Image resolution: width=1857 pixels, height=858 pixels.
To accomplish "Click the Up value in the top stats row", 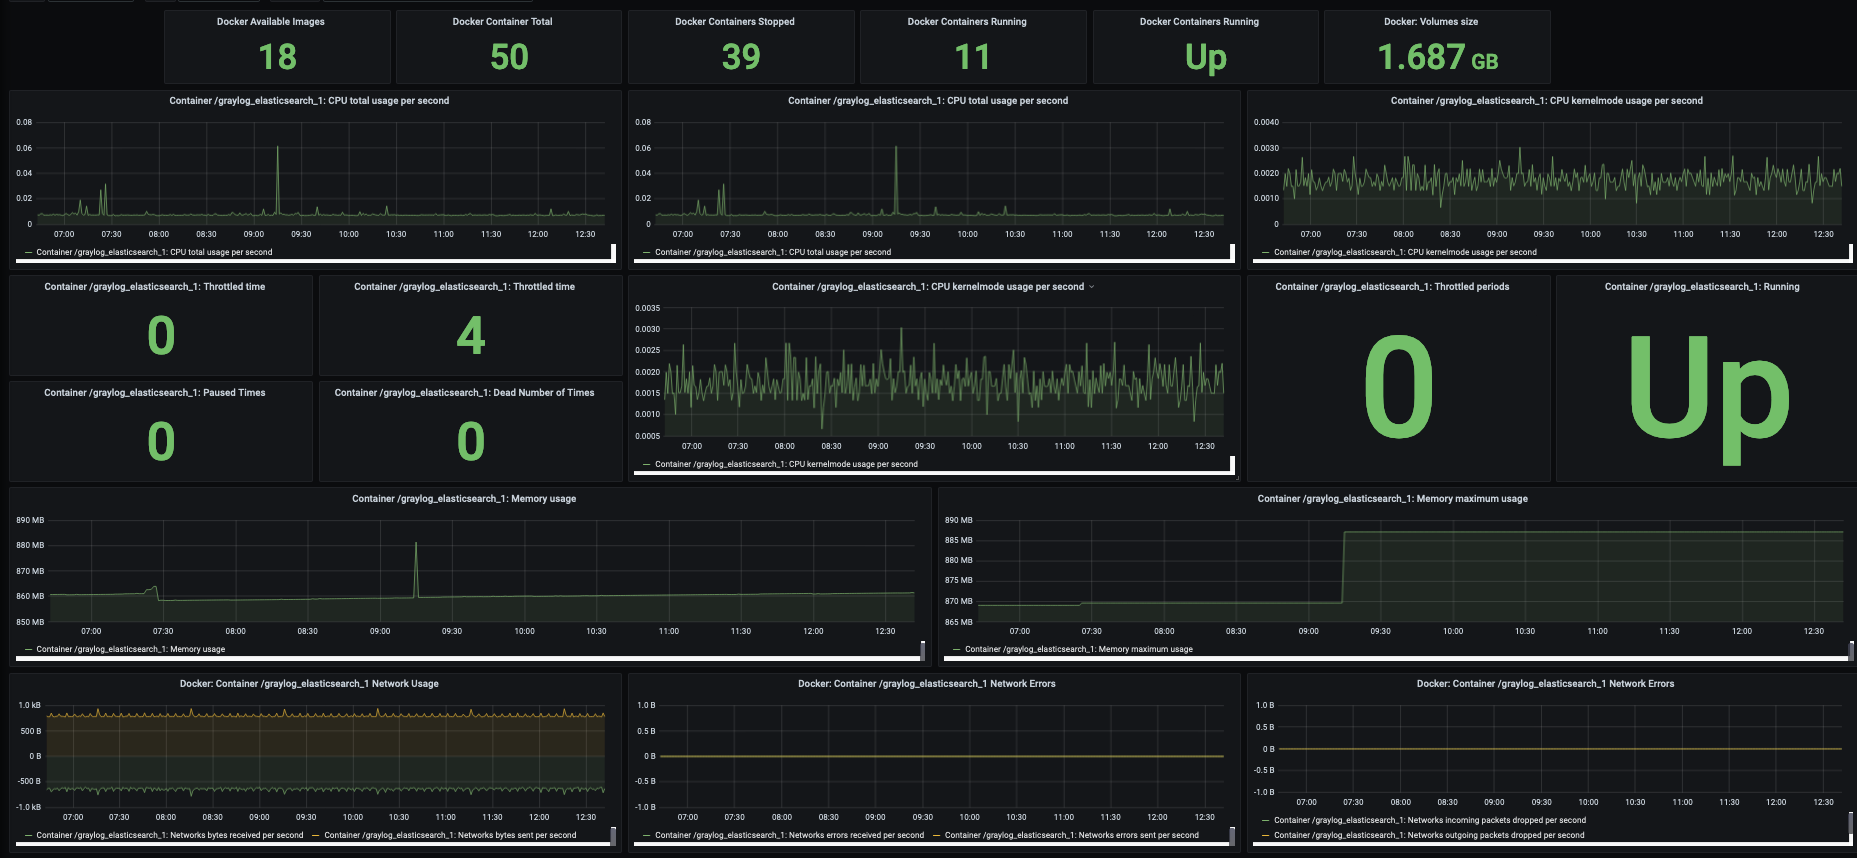I will (x=1206, y=58).
